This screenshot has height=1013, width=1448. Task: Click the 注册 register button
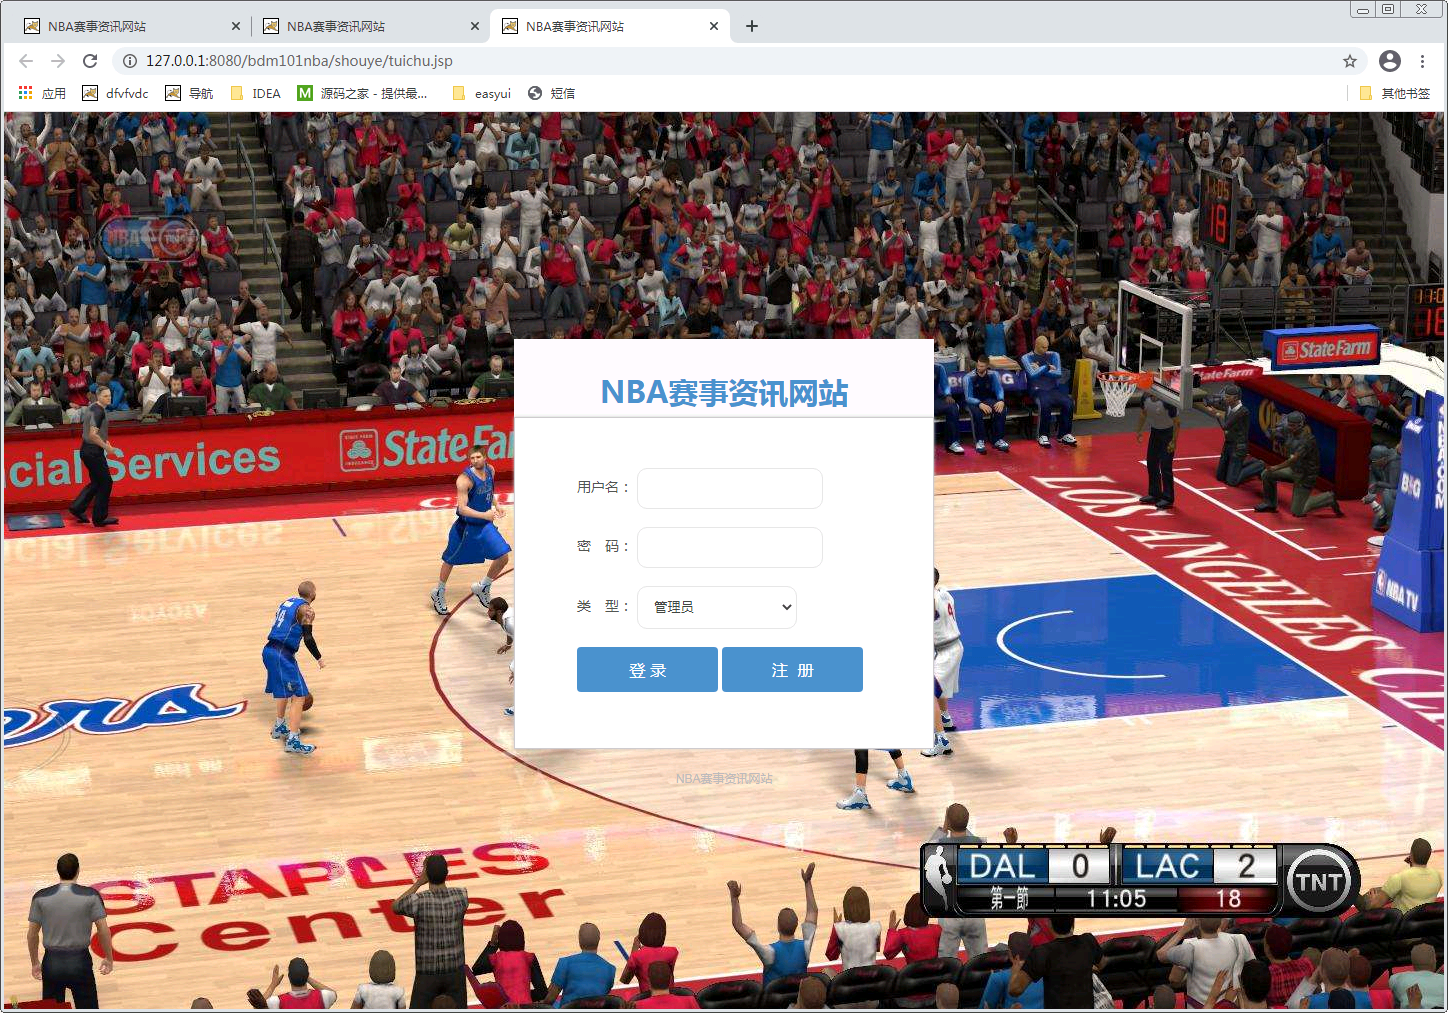pos(792,670)
